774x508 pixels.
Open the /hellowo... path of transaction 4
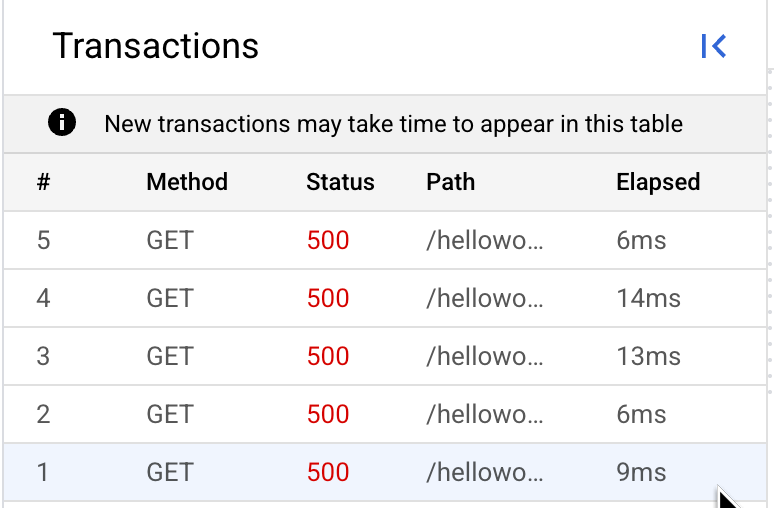(485, 298)
